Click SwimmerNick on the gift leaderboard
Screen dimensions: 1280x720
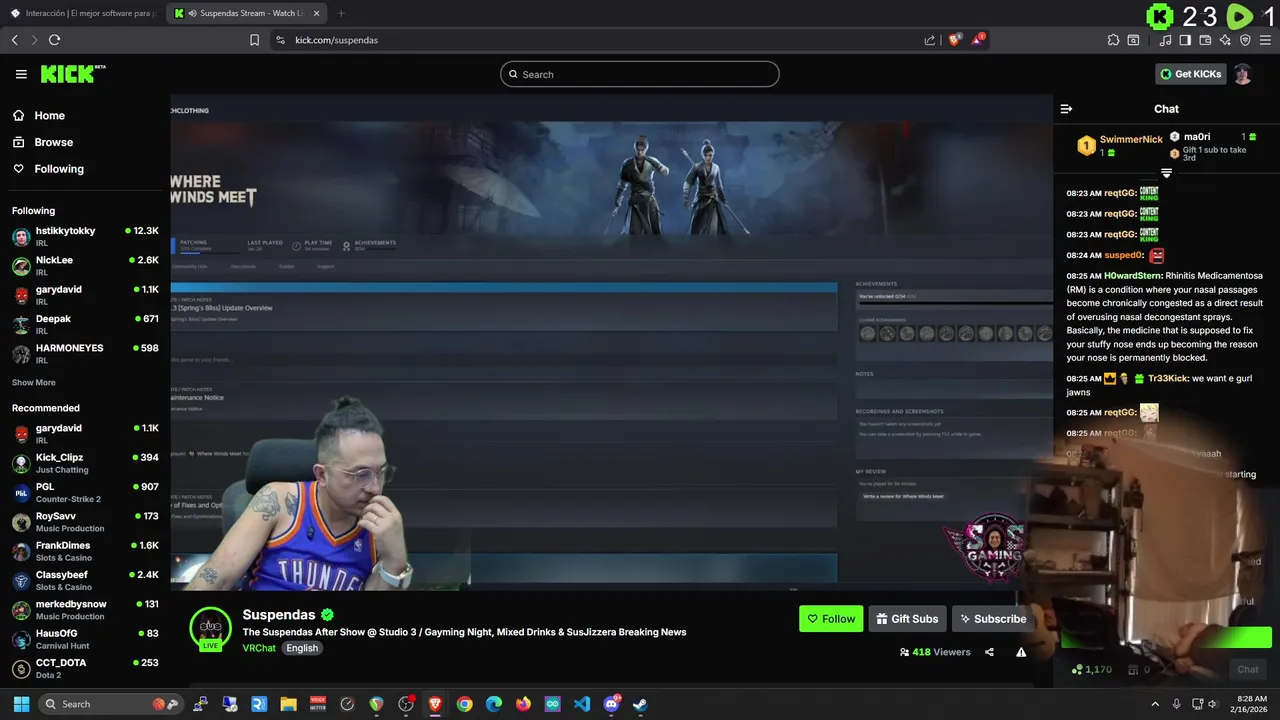1131,140
